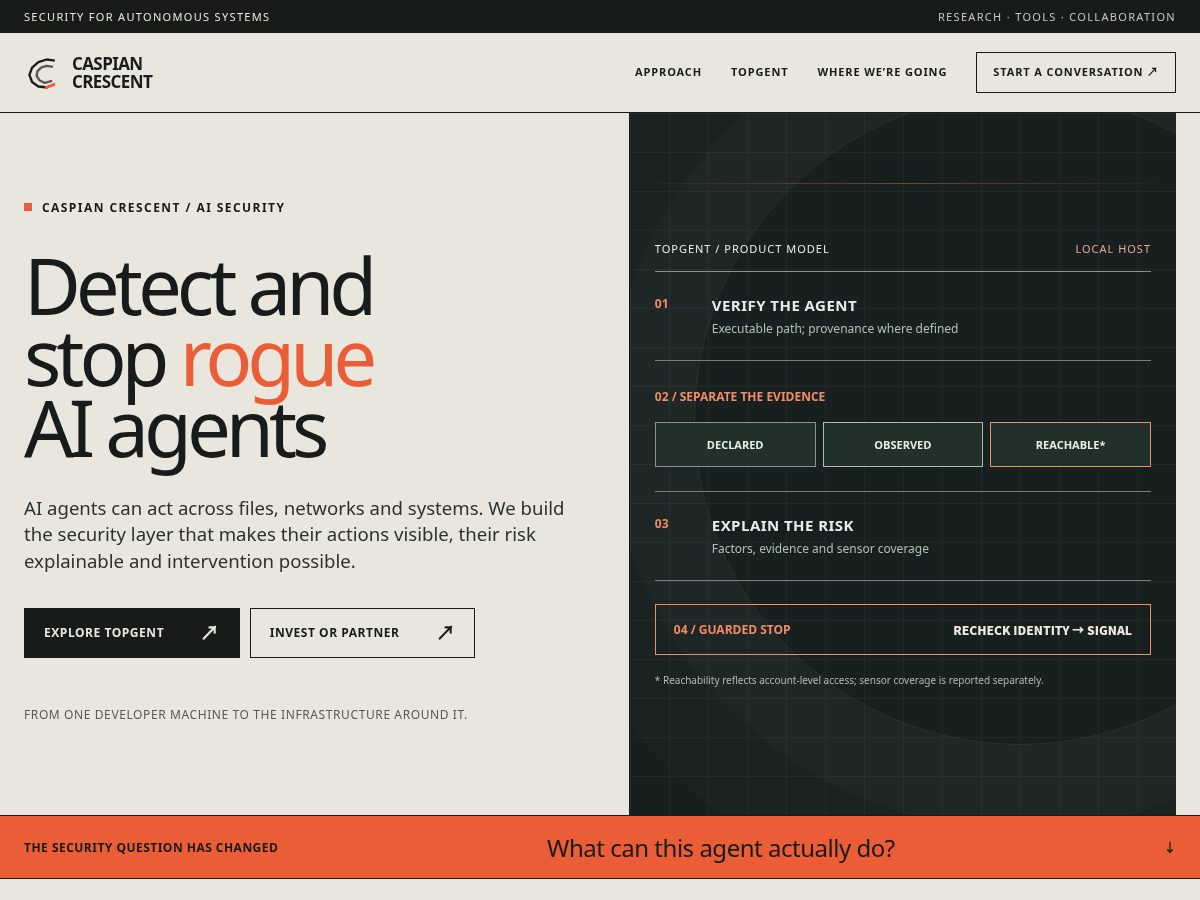
Task: Select the Observed evidence box
Action: pos(903,444)
